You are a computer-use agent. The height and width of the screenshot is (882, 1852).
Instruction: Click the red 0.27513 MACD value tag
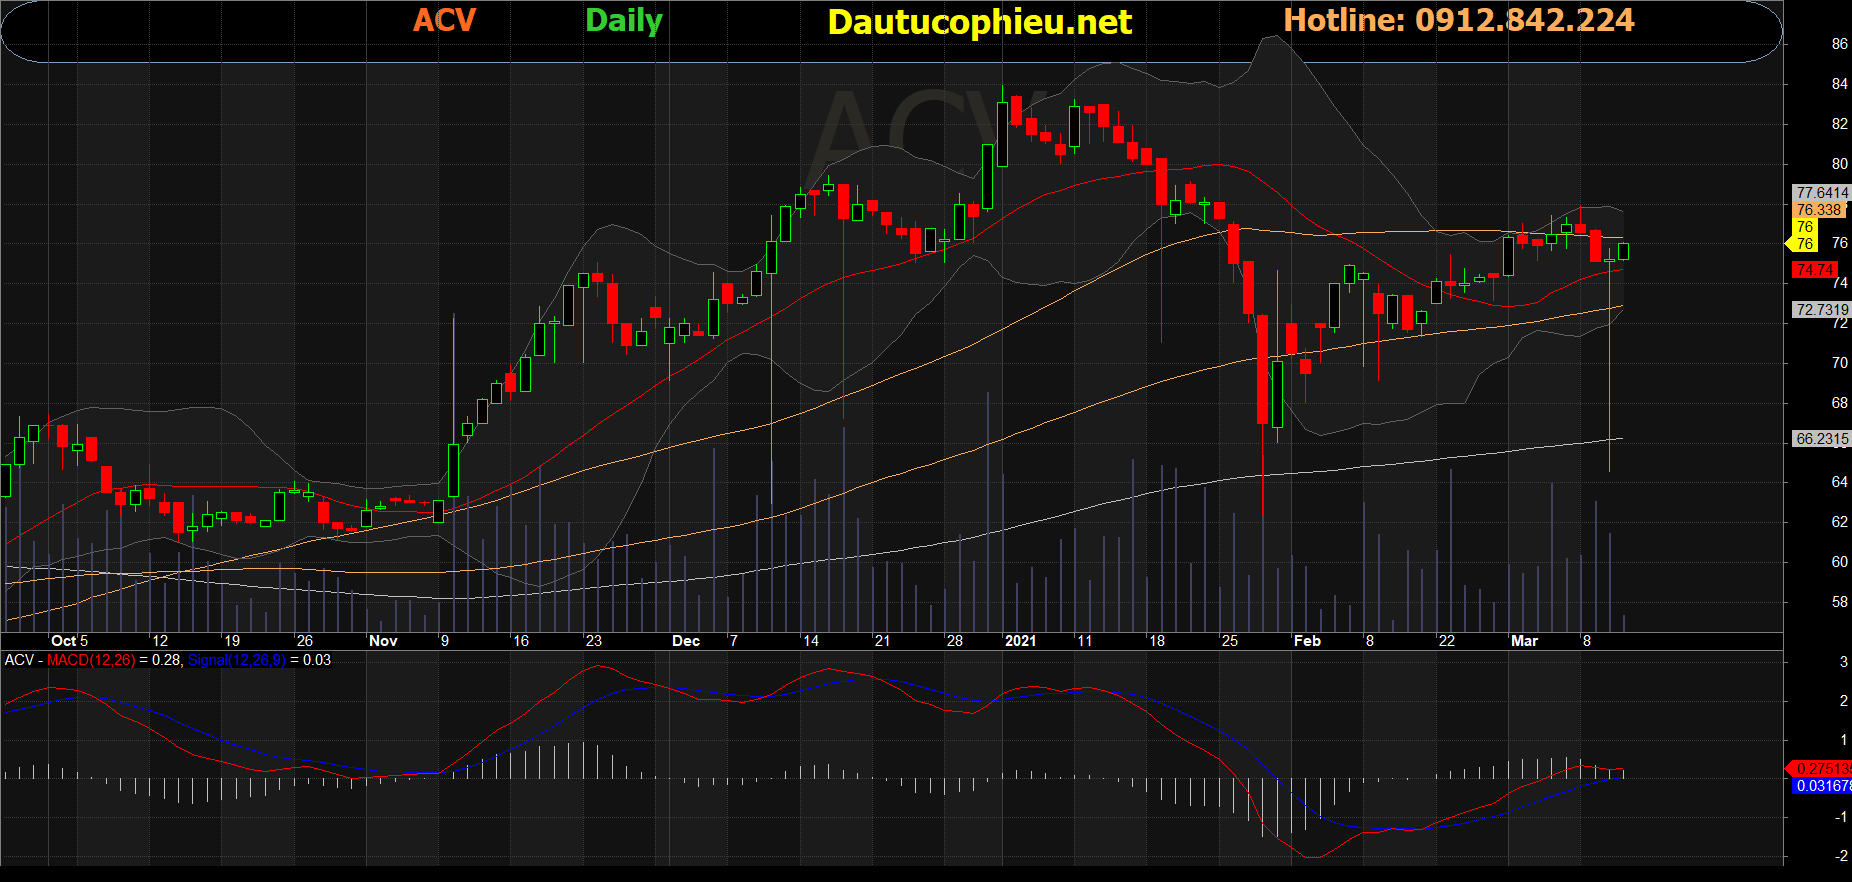point(1822,769)
